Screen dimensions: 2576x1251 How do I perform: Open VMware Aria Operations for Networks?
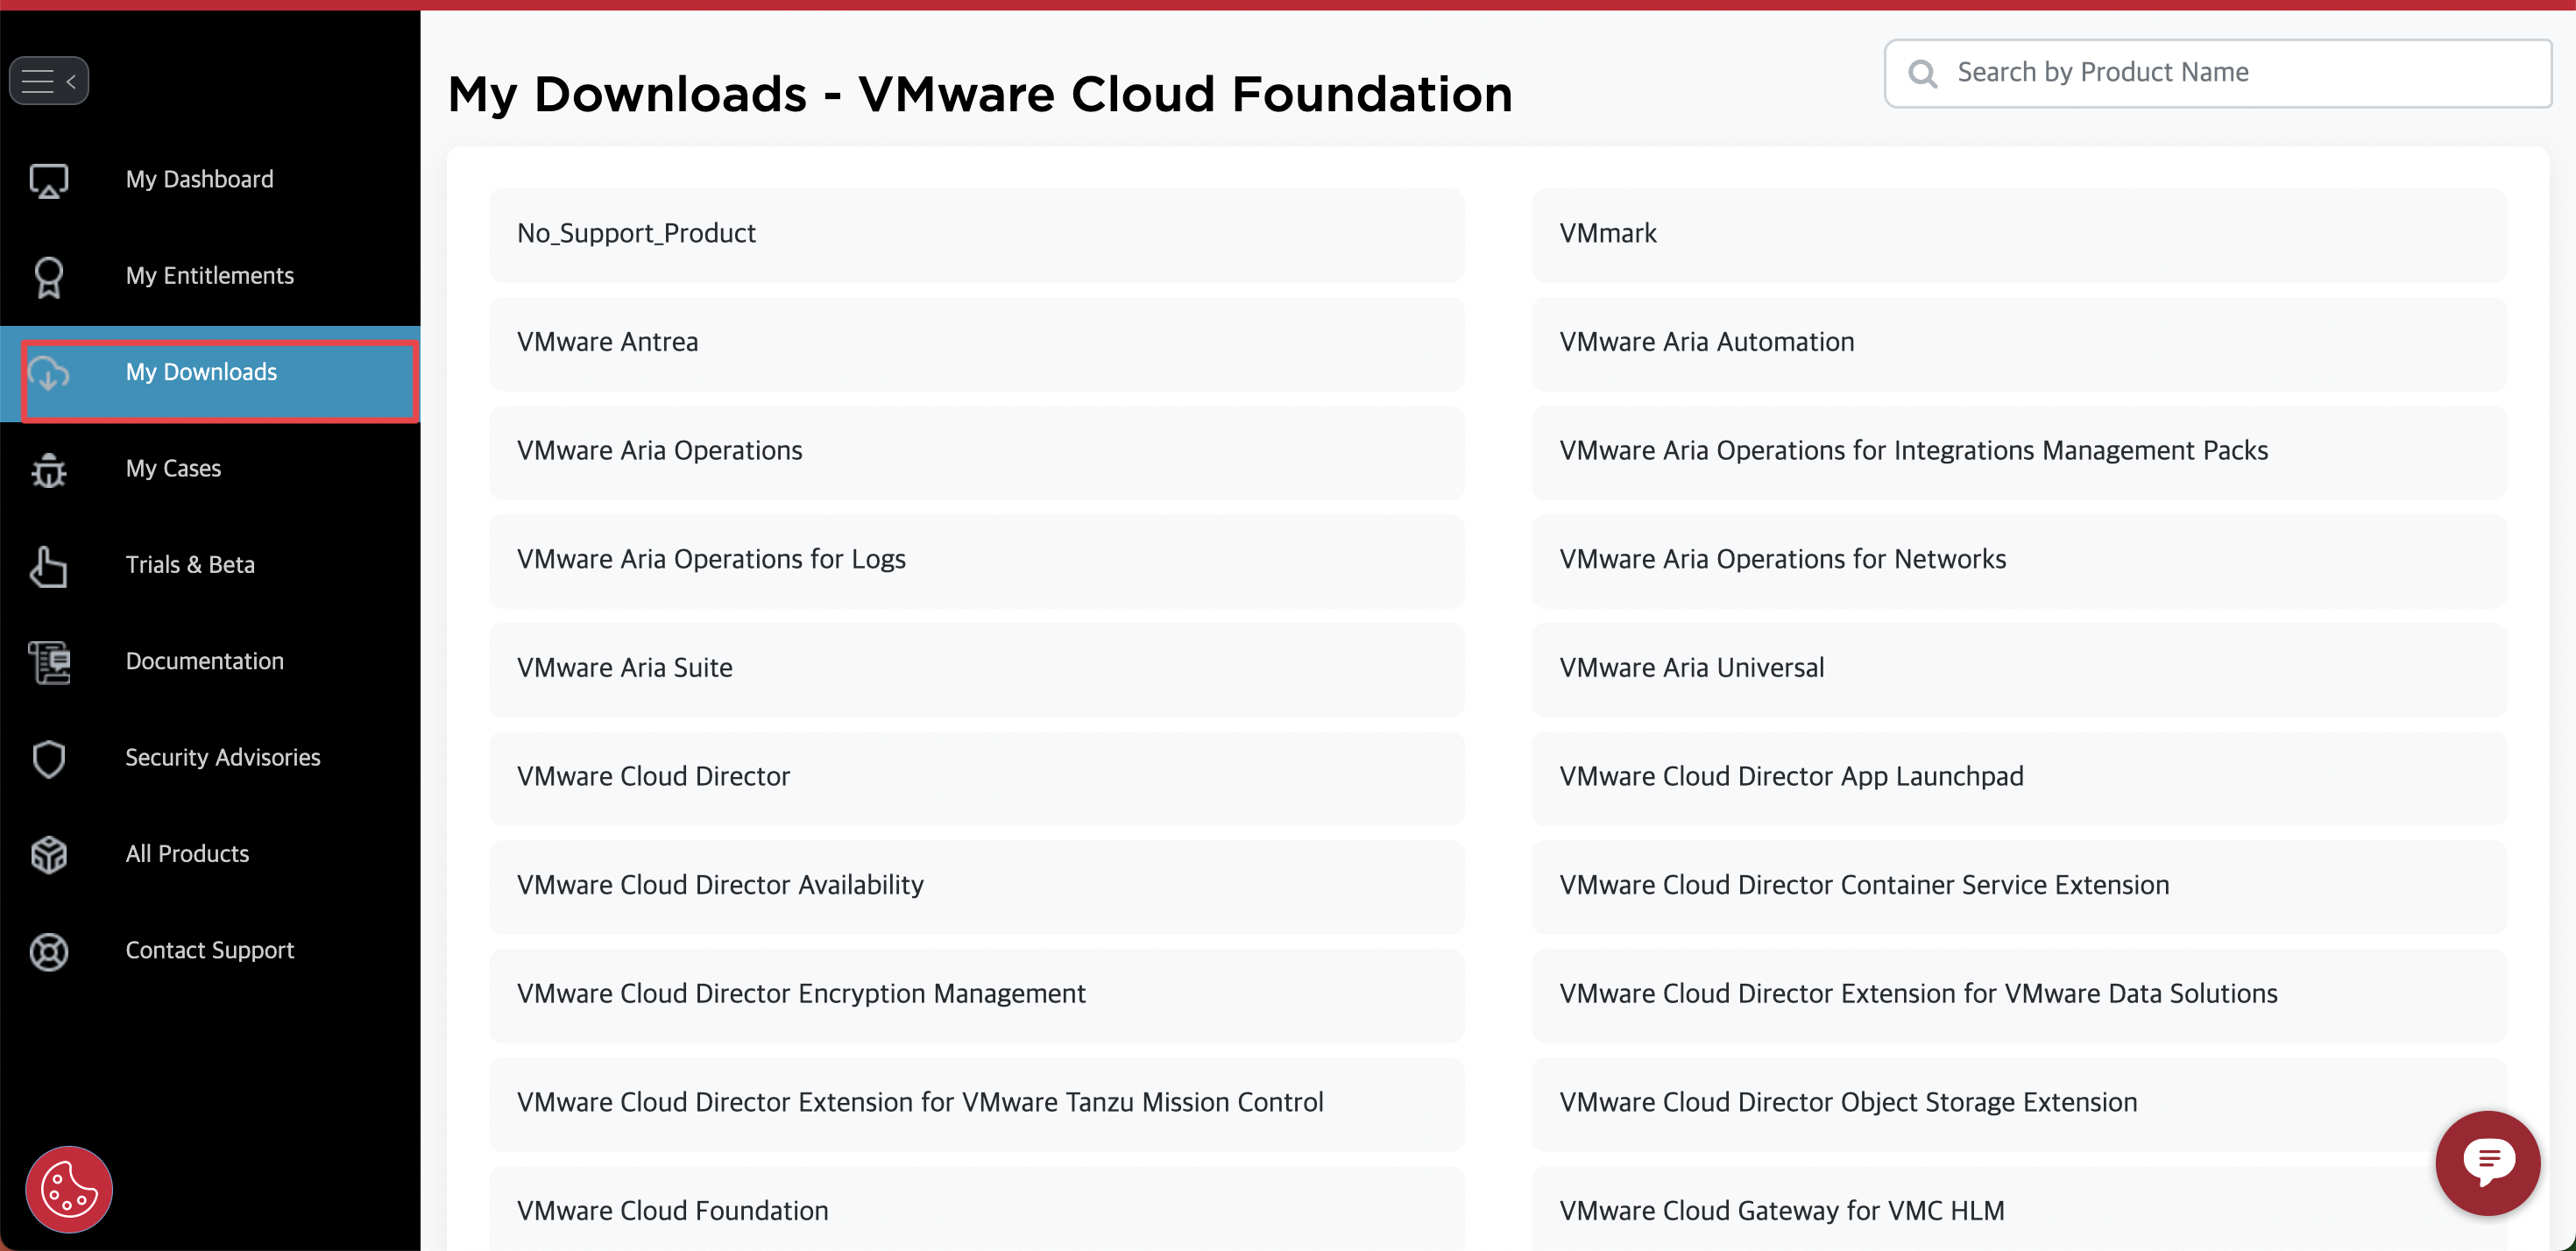point(2018,560)
